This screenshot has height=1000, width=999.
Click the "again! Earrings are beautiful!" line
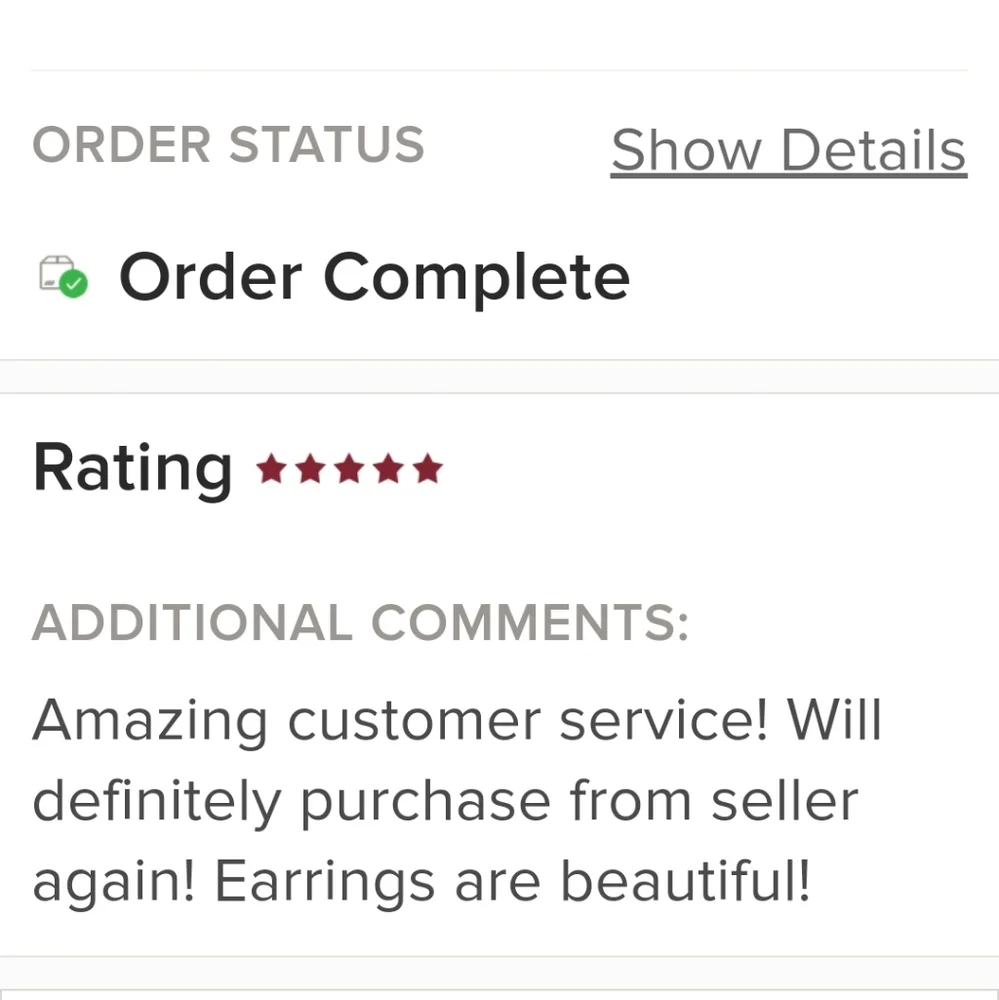click(422, 883)
